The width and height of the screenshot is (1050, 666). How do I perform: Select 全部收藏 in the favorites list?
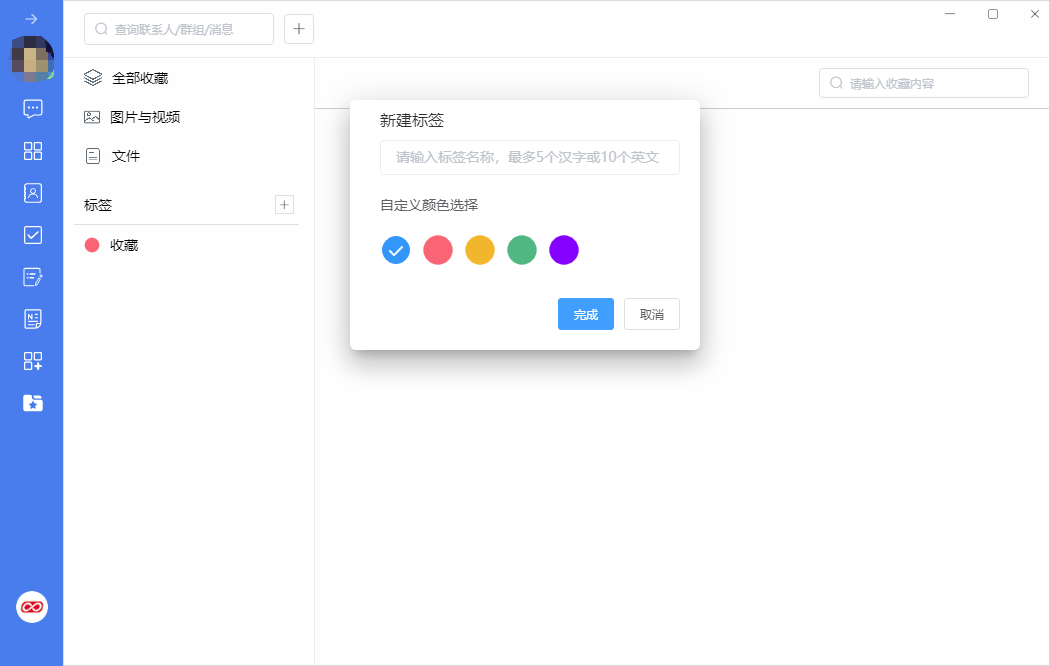(139, 78)
